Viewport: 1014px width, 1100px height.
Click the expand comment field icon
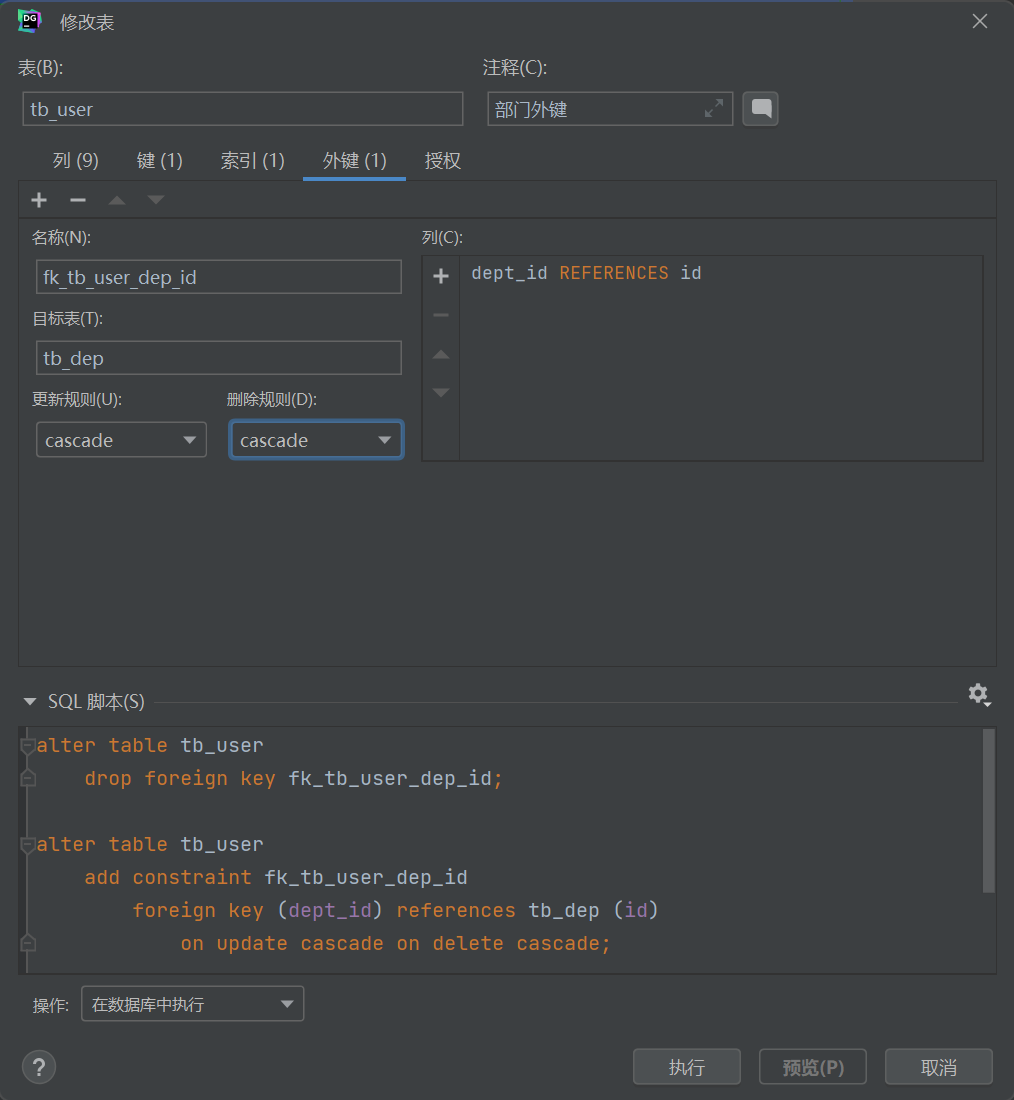point(714,109)
